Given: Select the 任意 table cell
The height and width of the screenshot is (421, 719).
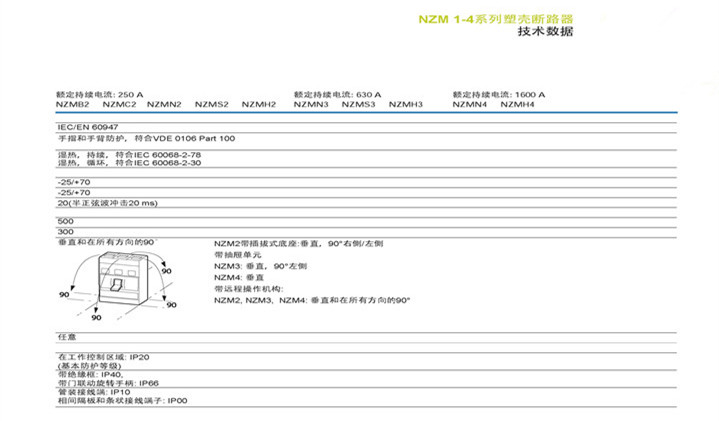Looking at the screenshot, I should pyautogui.click(x=67, y=335).
